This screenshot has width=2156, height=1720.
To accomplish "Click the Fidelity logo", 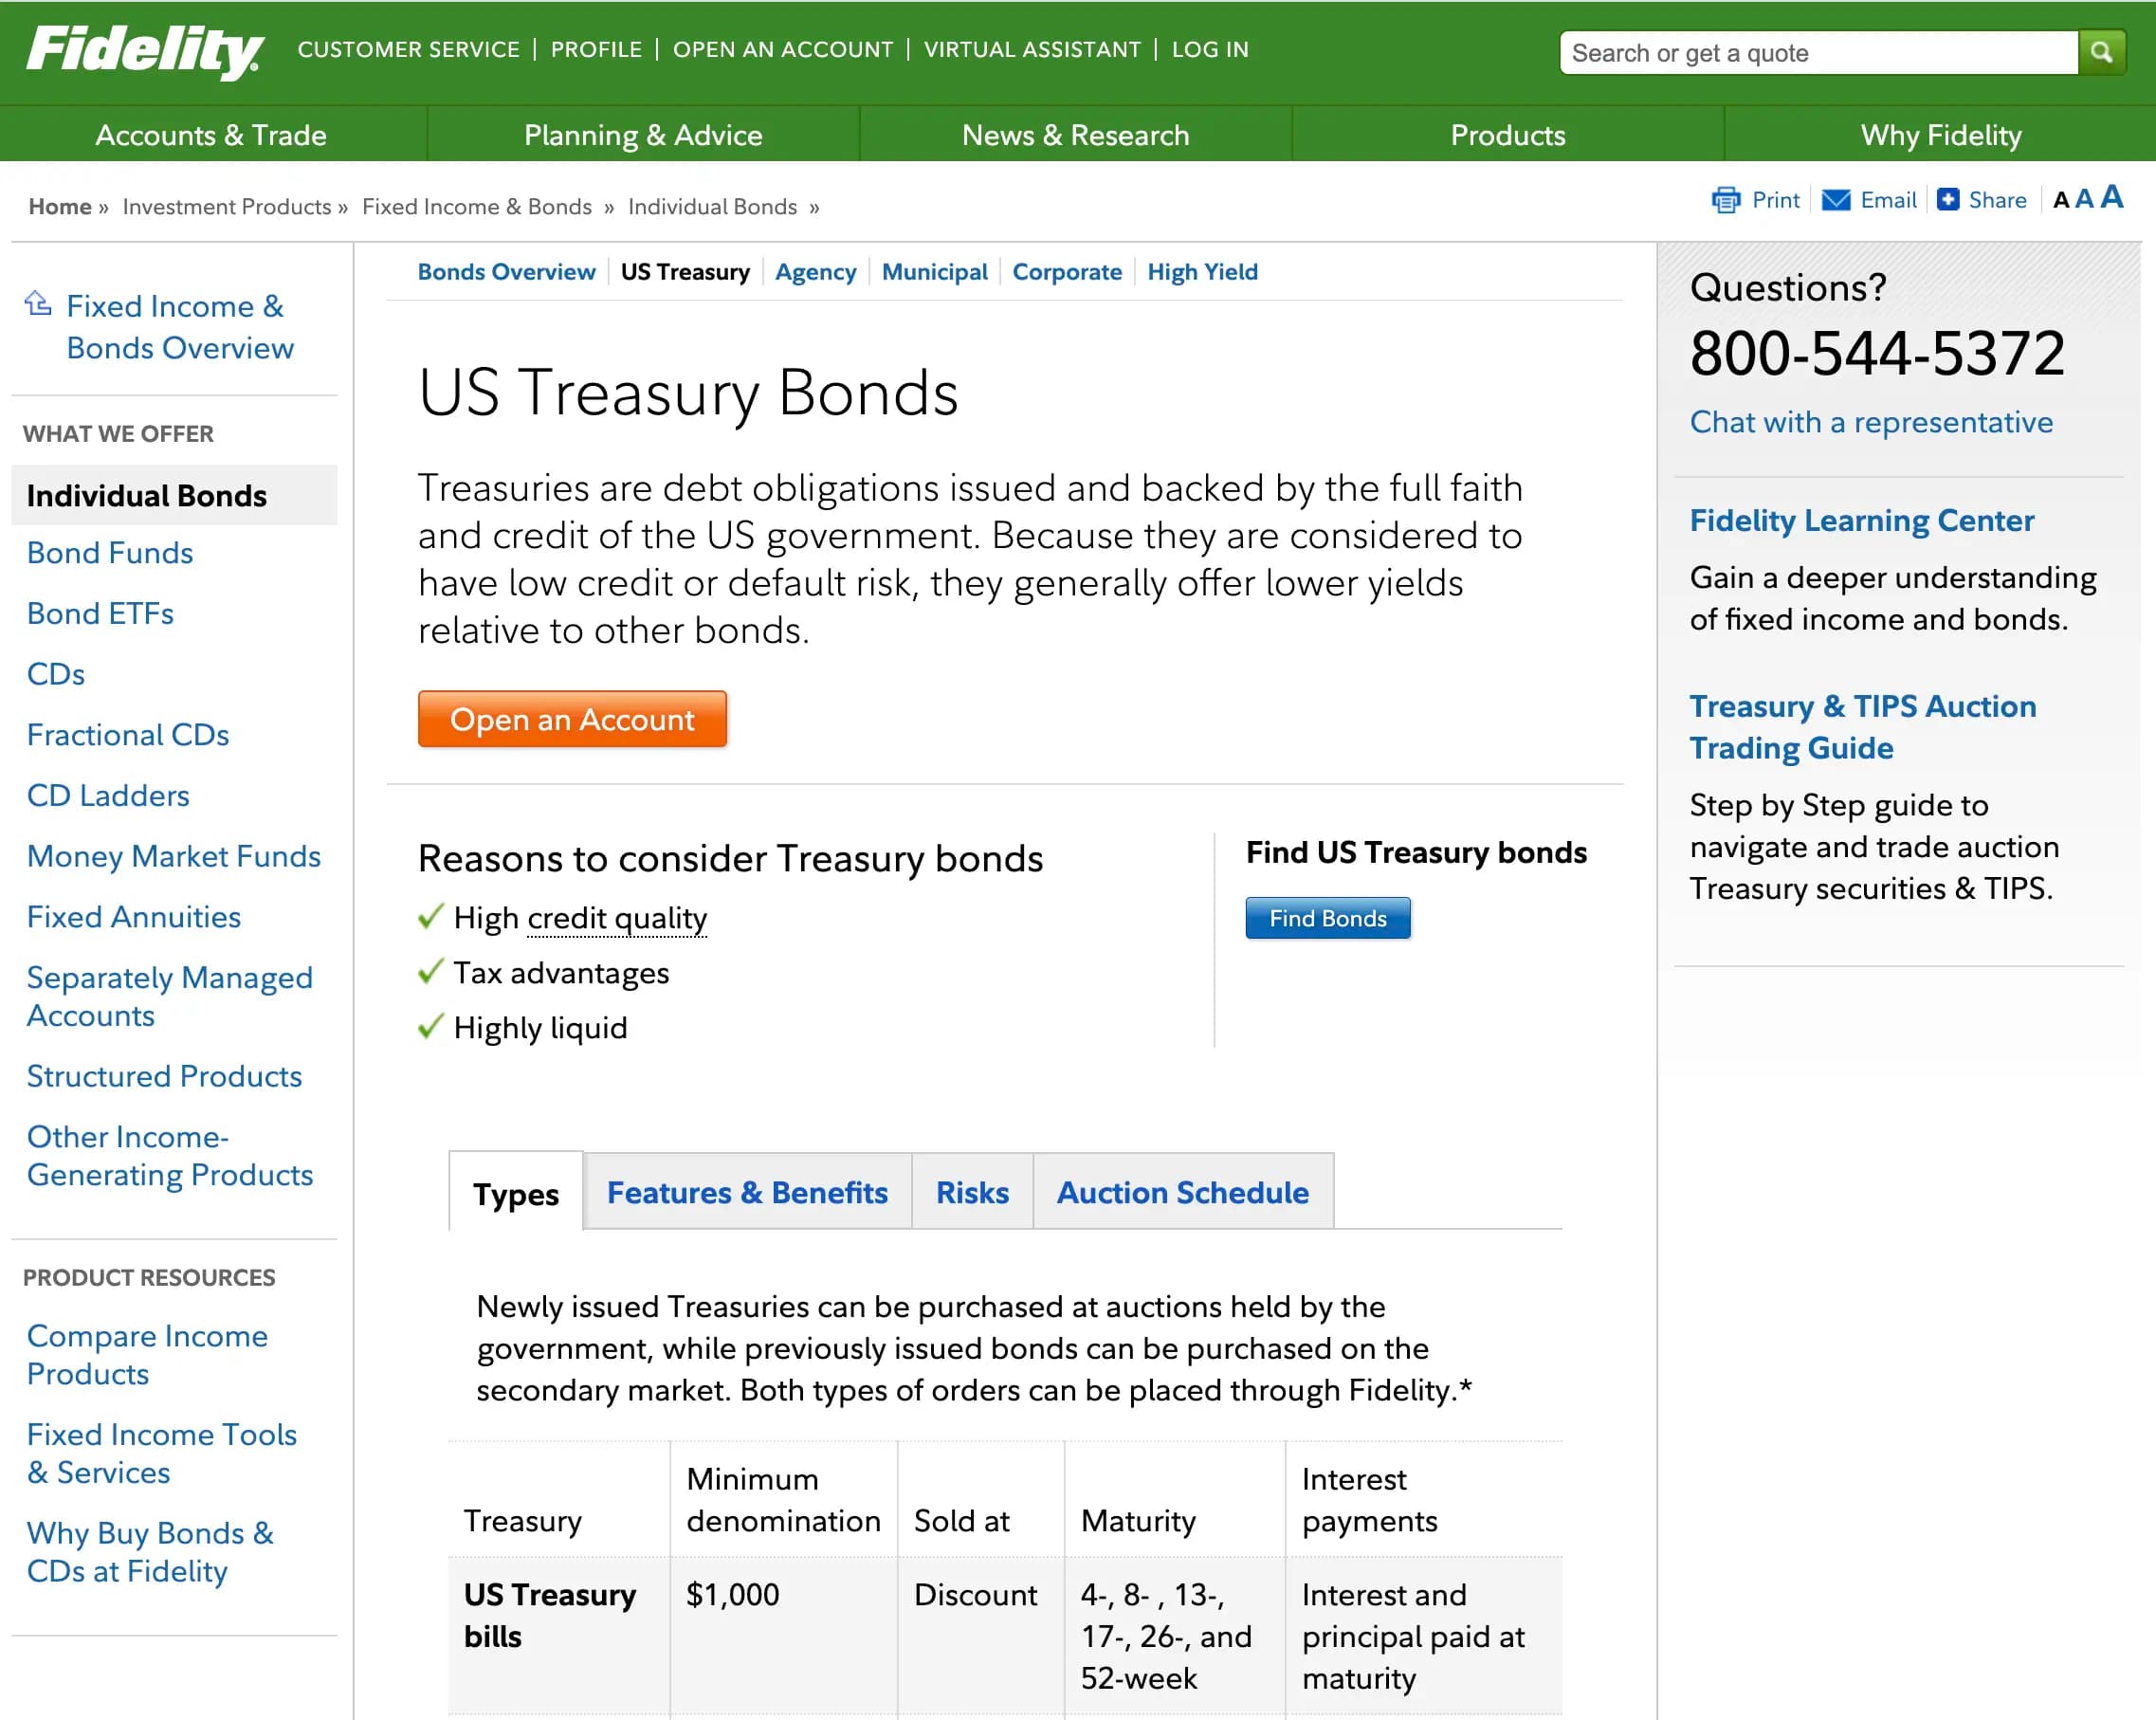I will [x=145, y=51].
